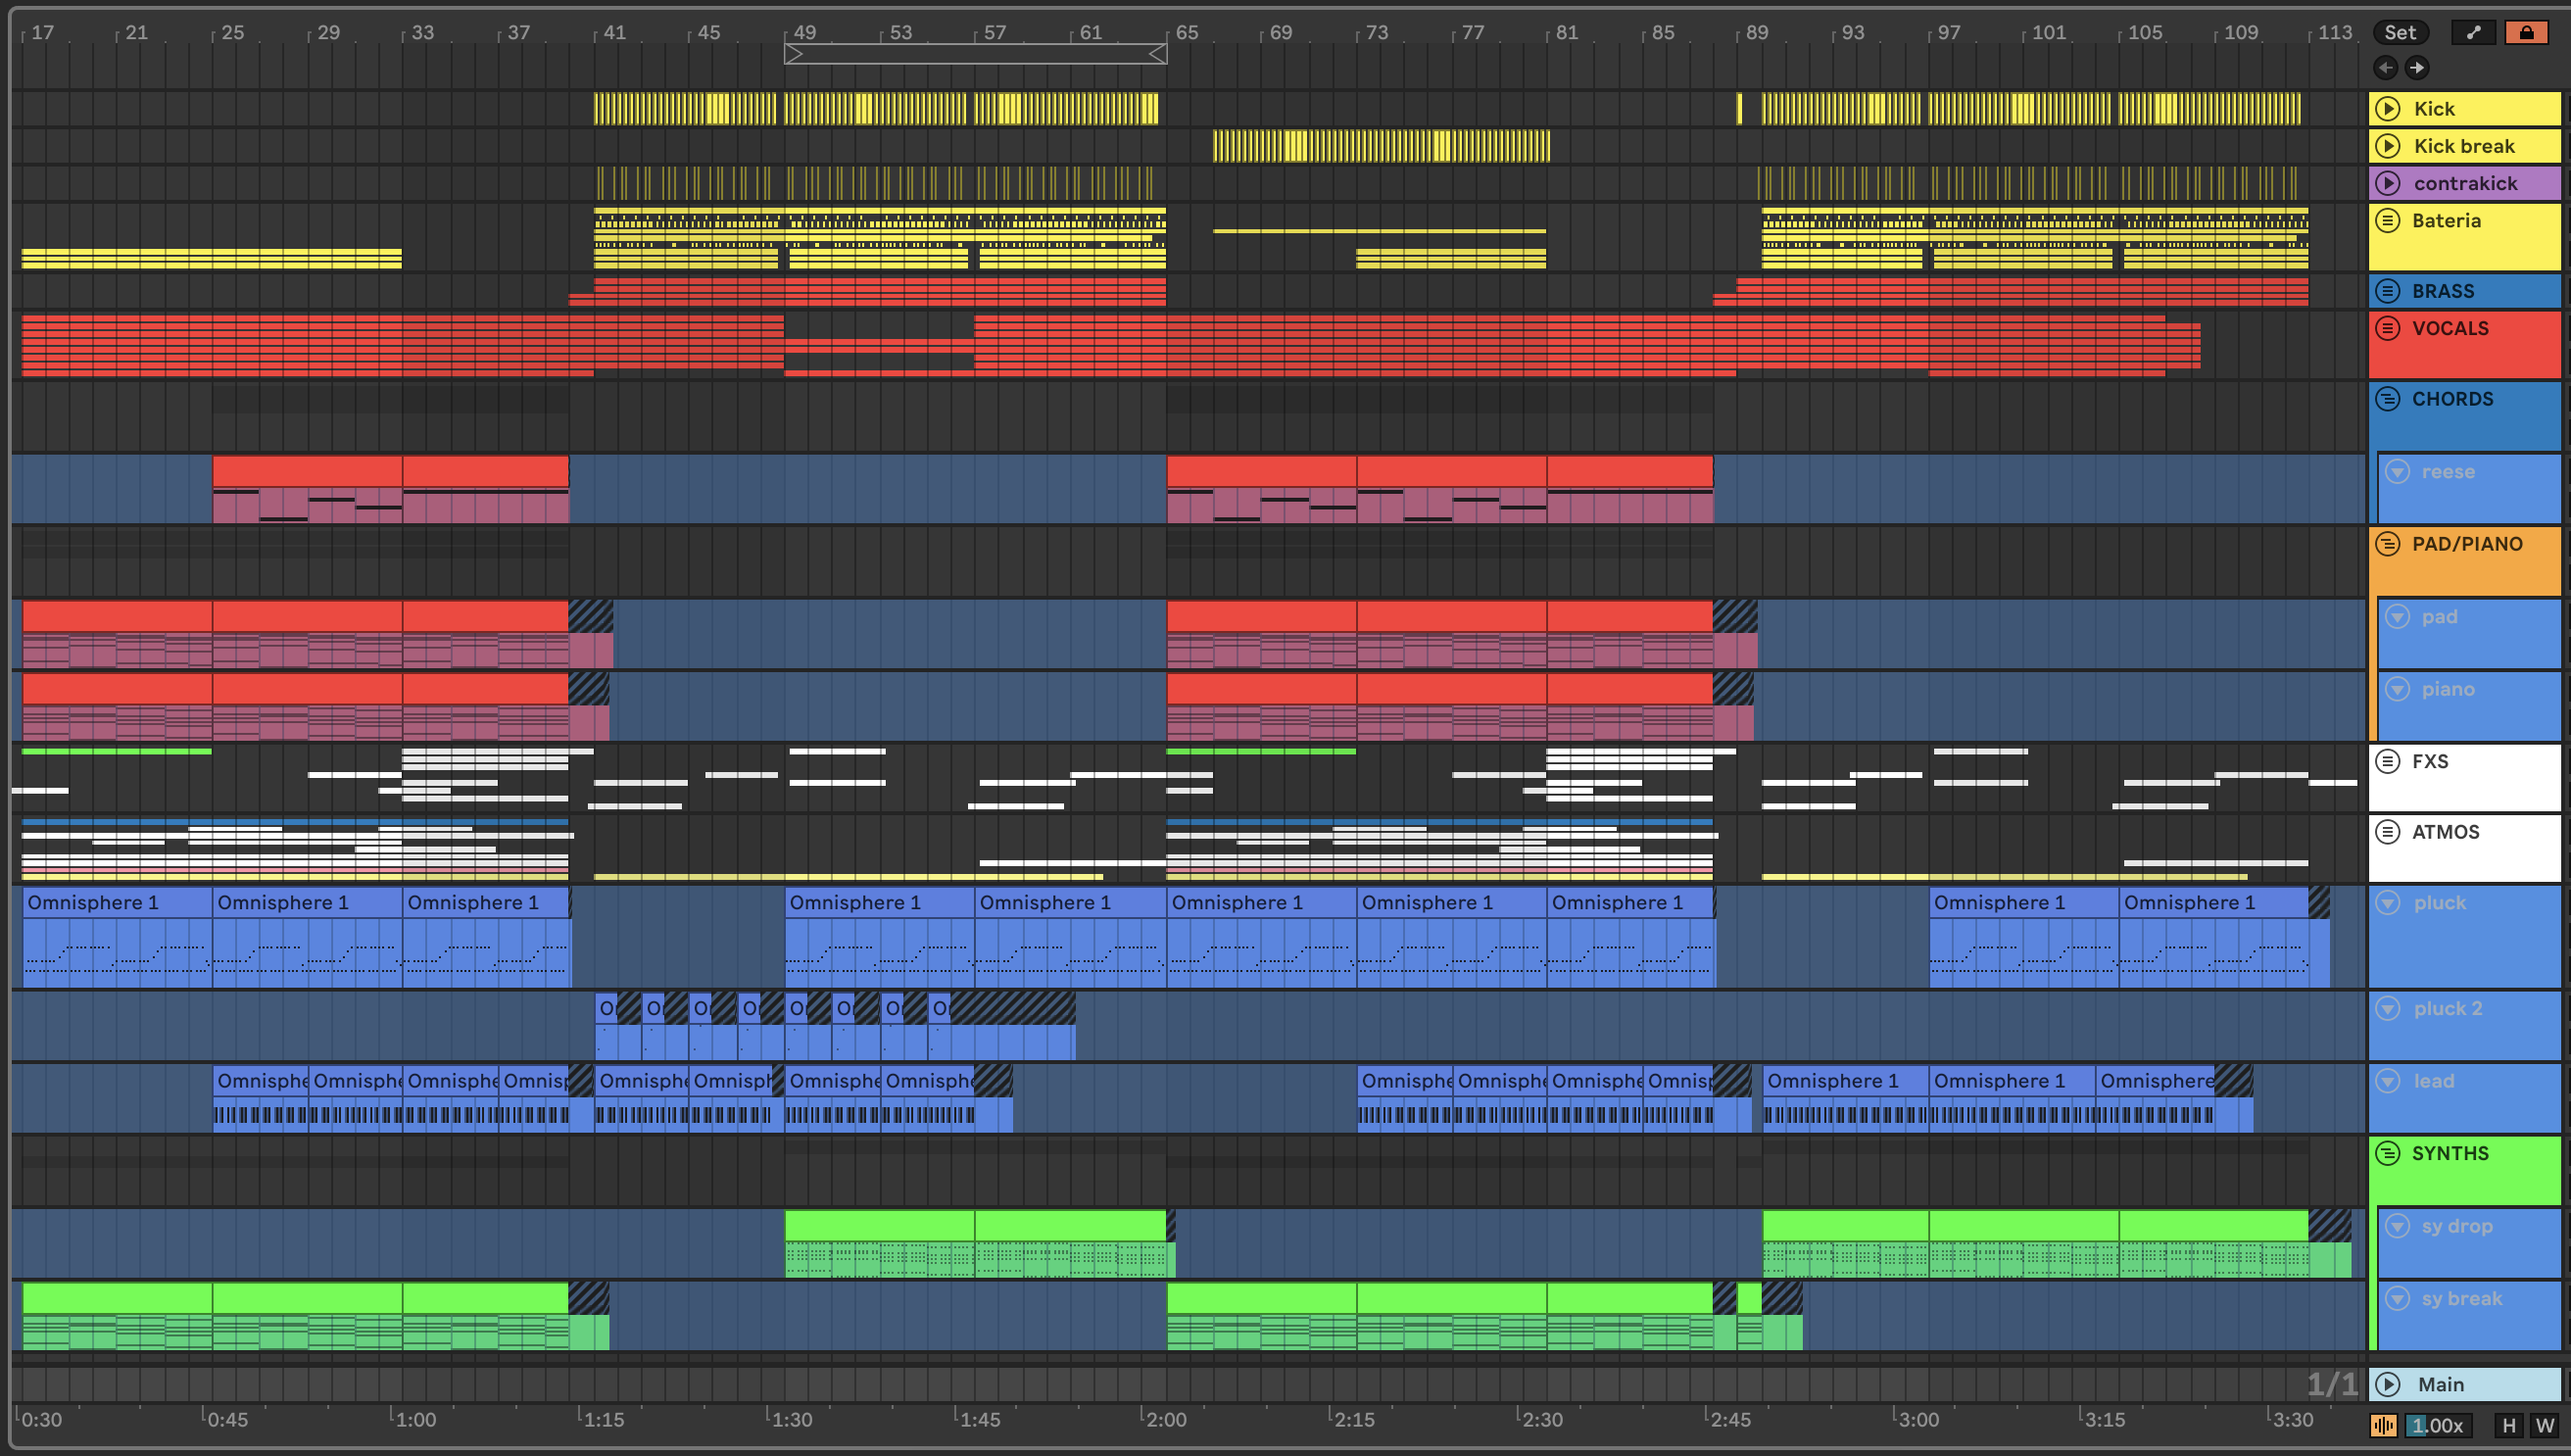
Task: Click the Main track unfold icon
Action: [x=2388, y=1384]
